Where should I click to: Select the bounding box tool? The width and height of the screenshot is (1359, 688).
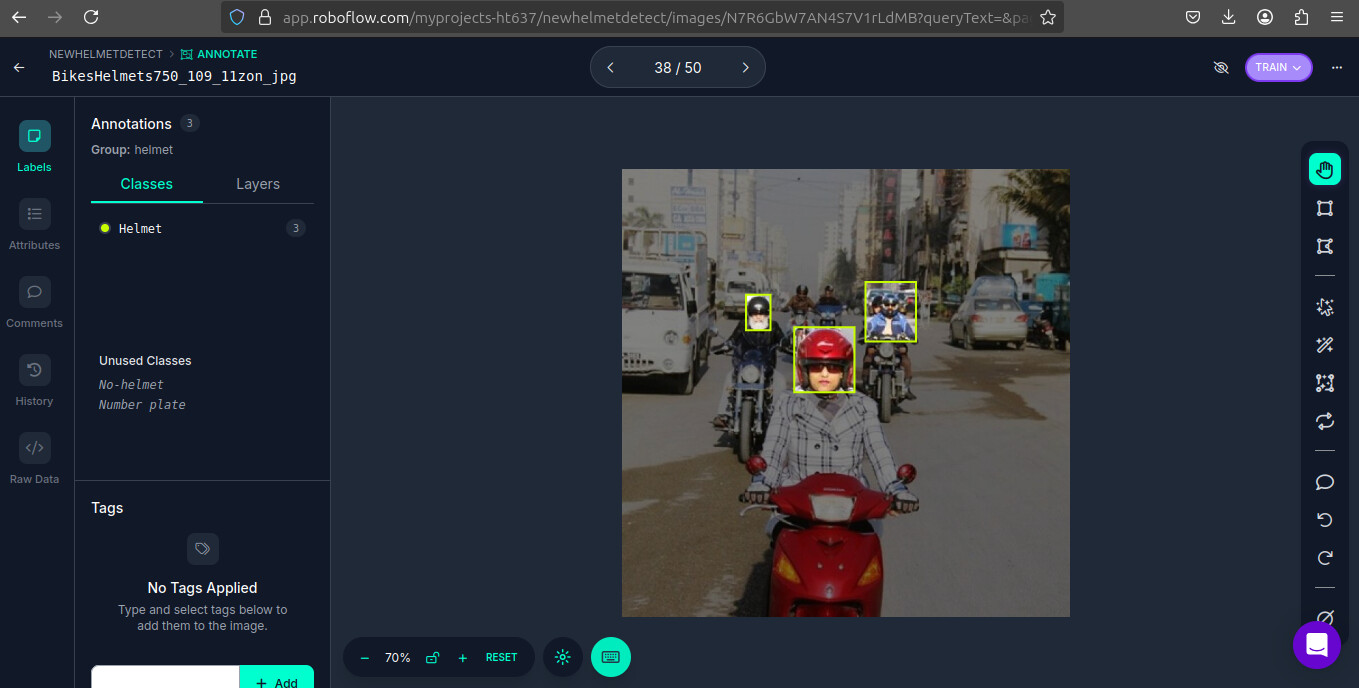pos(1324,208)
